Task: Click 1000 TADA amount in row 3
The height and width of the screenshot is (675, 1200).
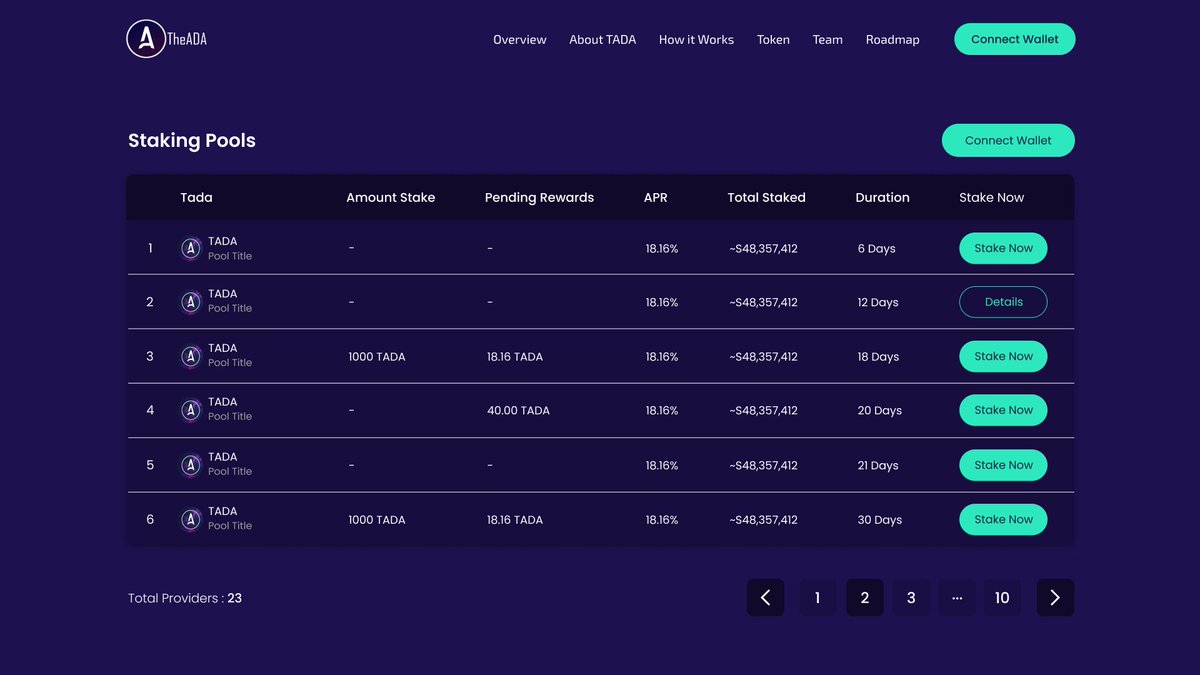Action: tap(377, 357)
